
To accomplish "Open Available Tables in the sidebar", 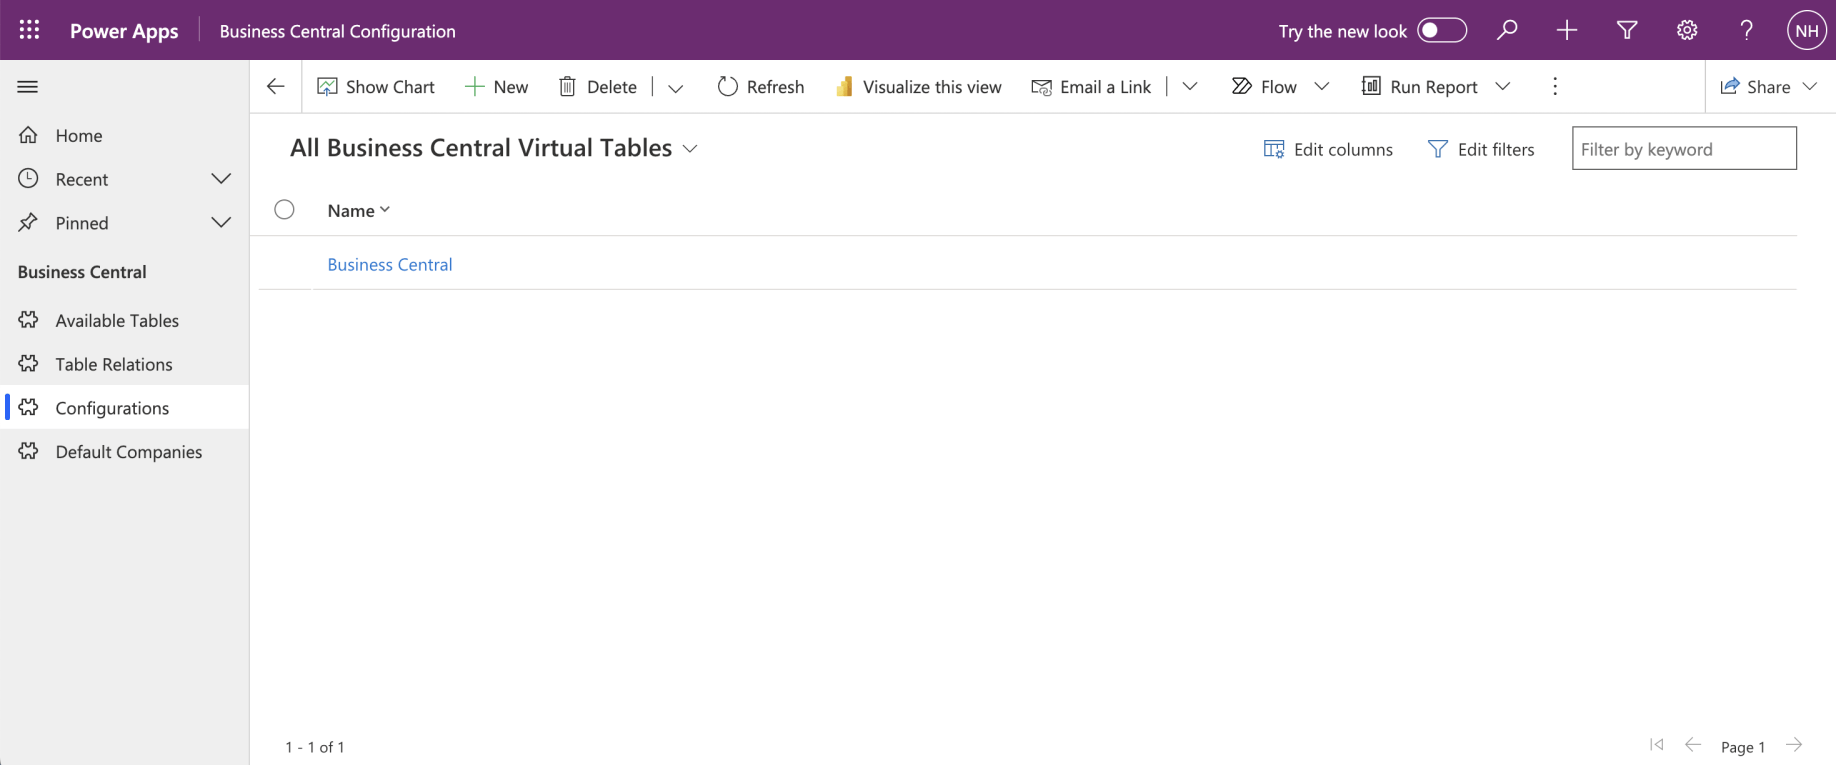I will (117, 321).
